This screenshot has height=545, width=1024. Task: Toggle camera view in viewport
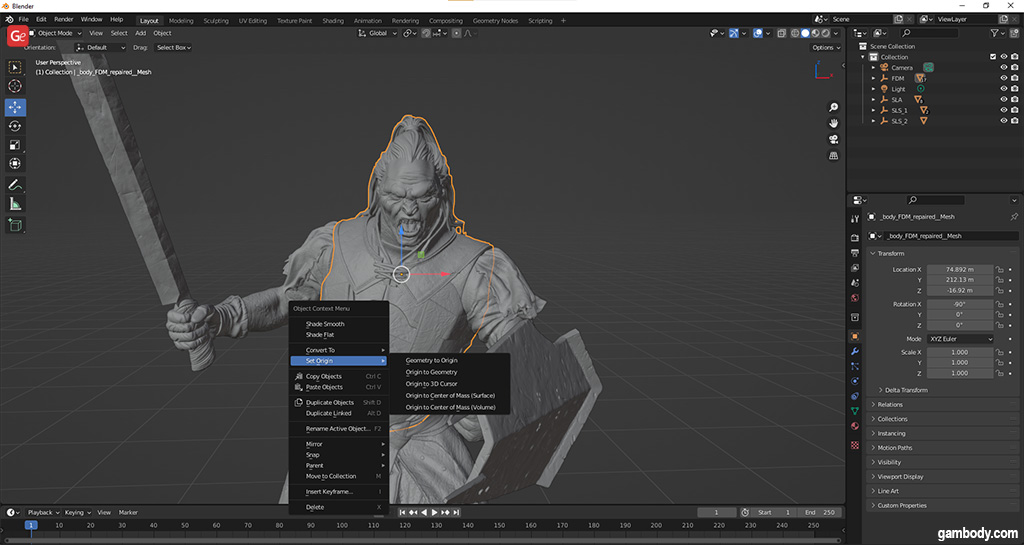[x=833, y=139]
